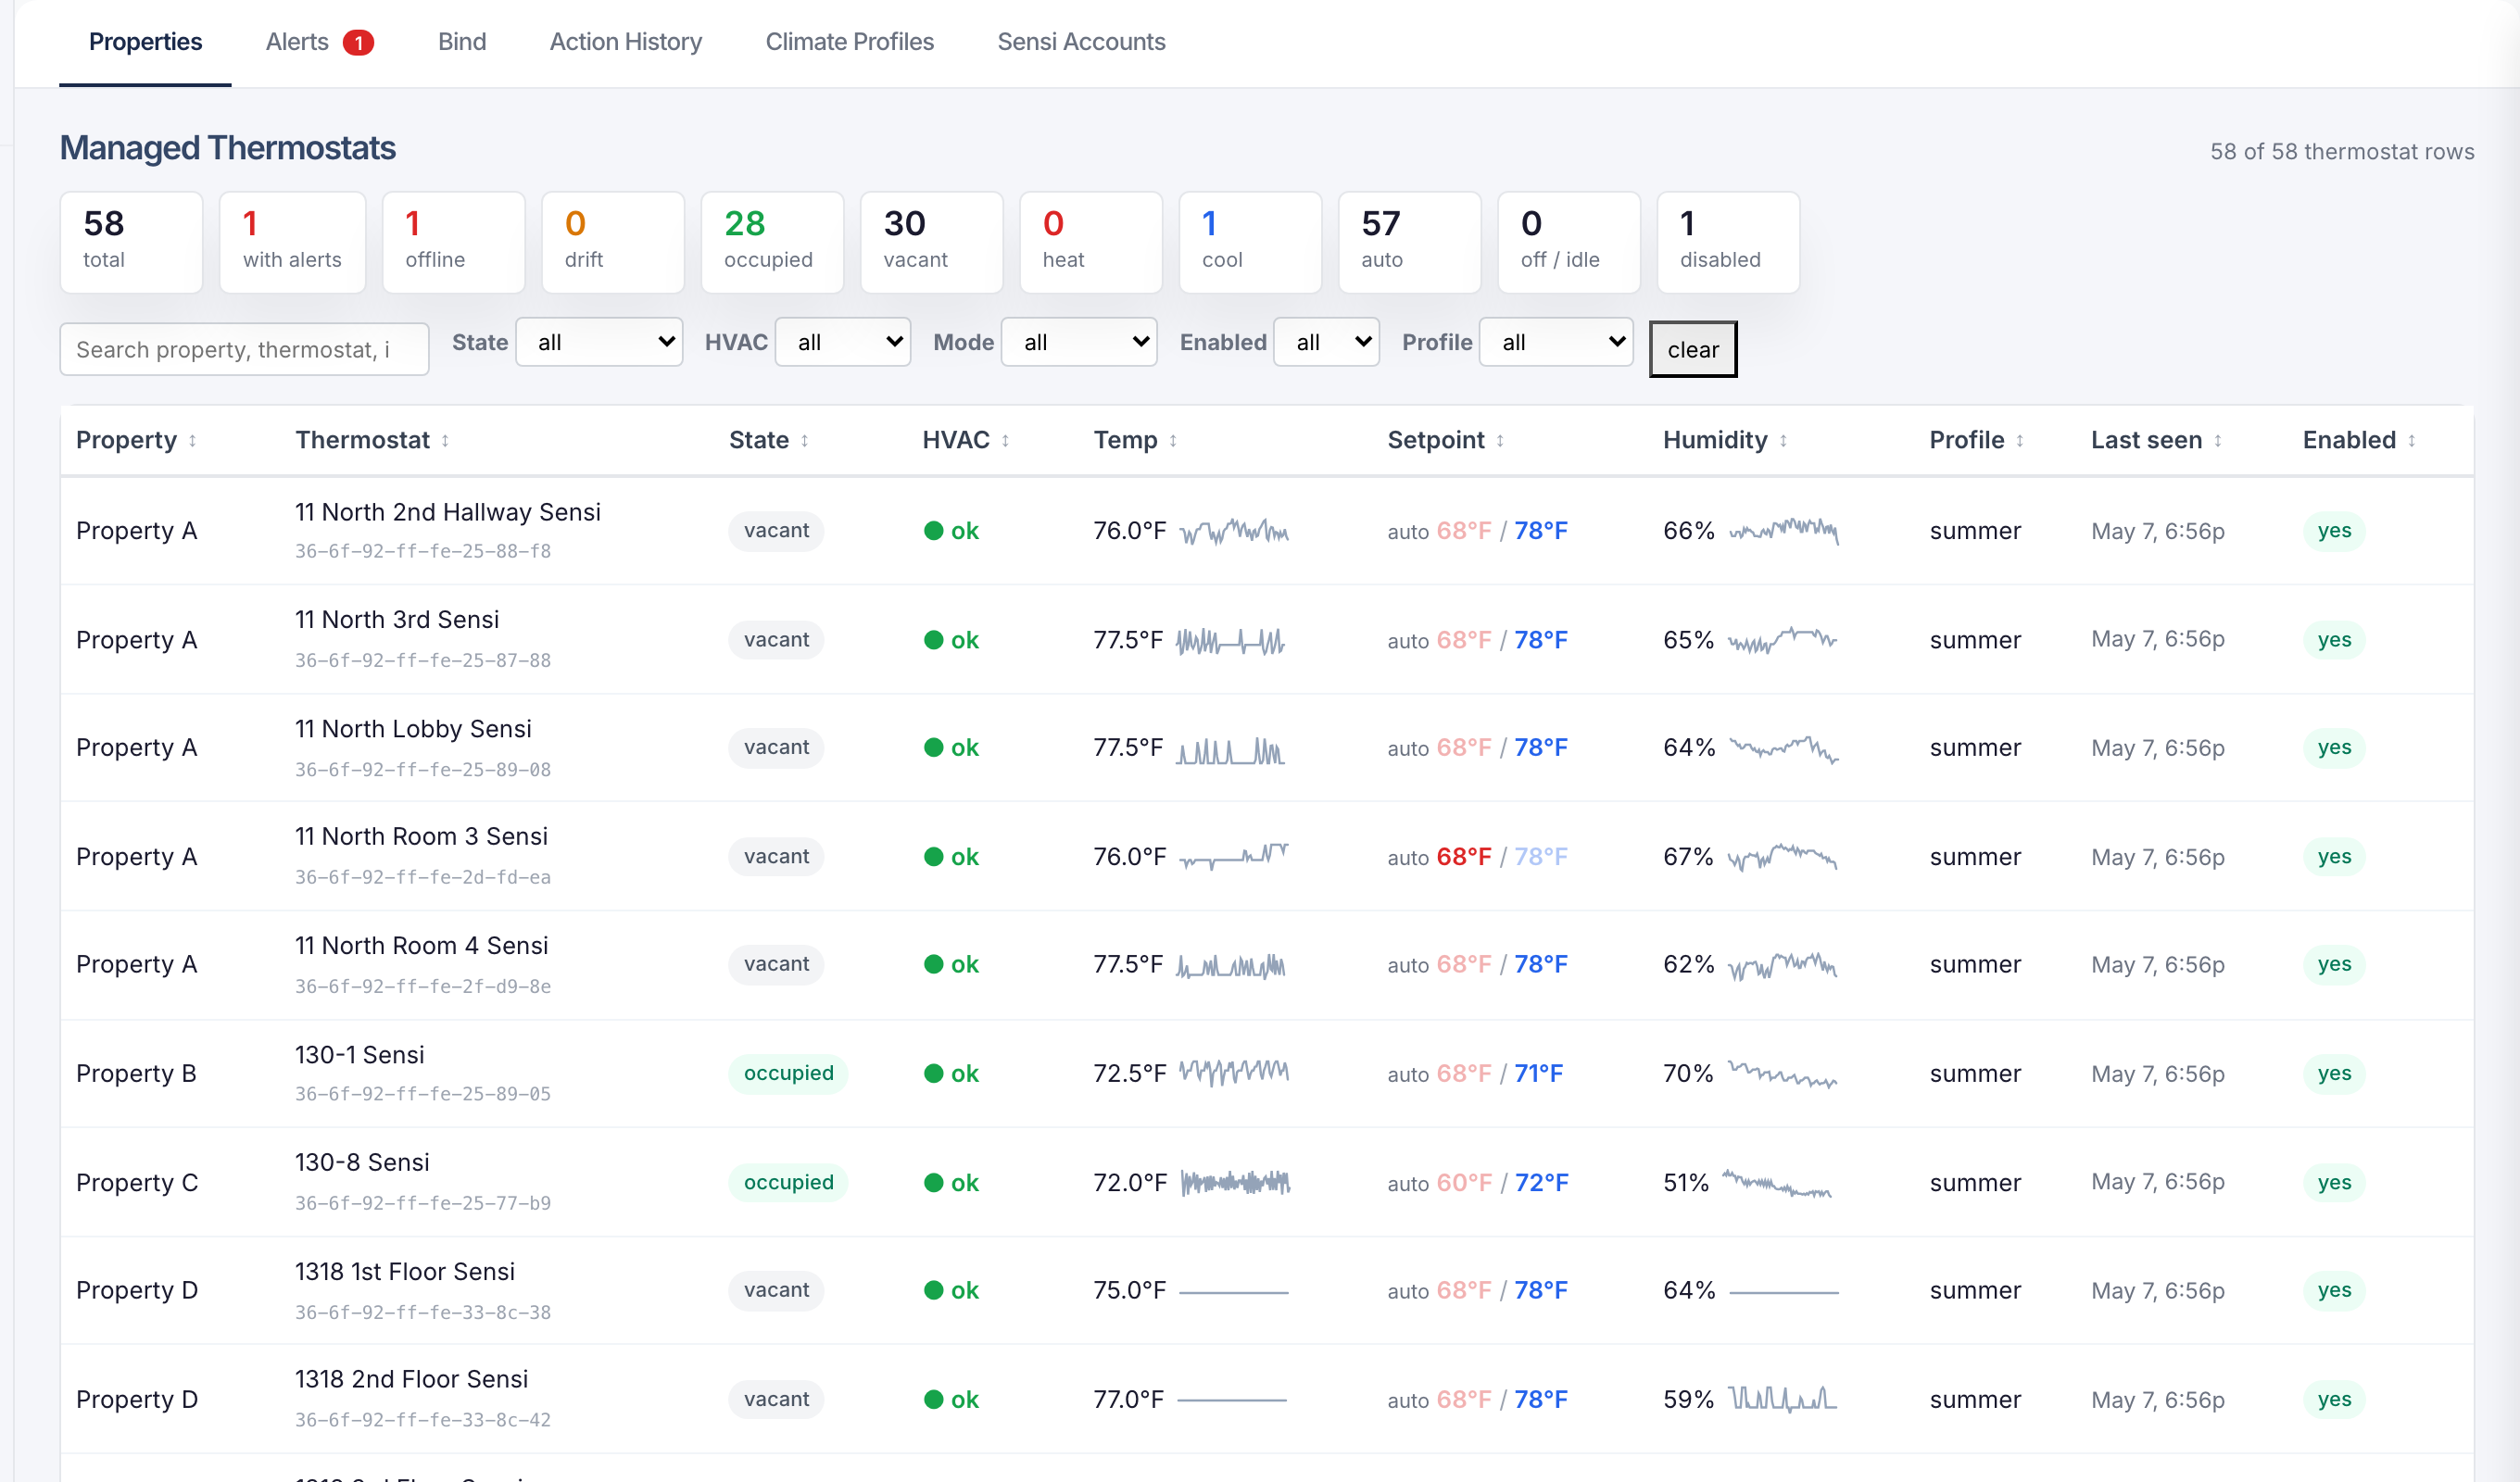Click 51% humidity value for 130-8 Sensi
Viewport: 2520px width, 1482px height.
click(x=1685, y=1183)
